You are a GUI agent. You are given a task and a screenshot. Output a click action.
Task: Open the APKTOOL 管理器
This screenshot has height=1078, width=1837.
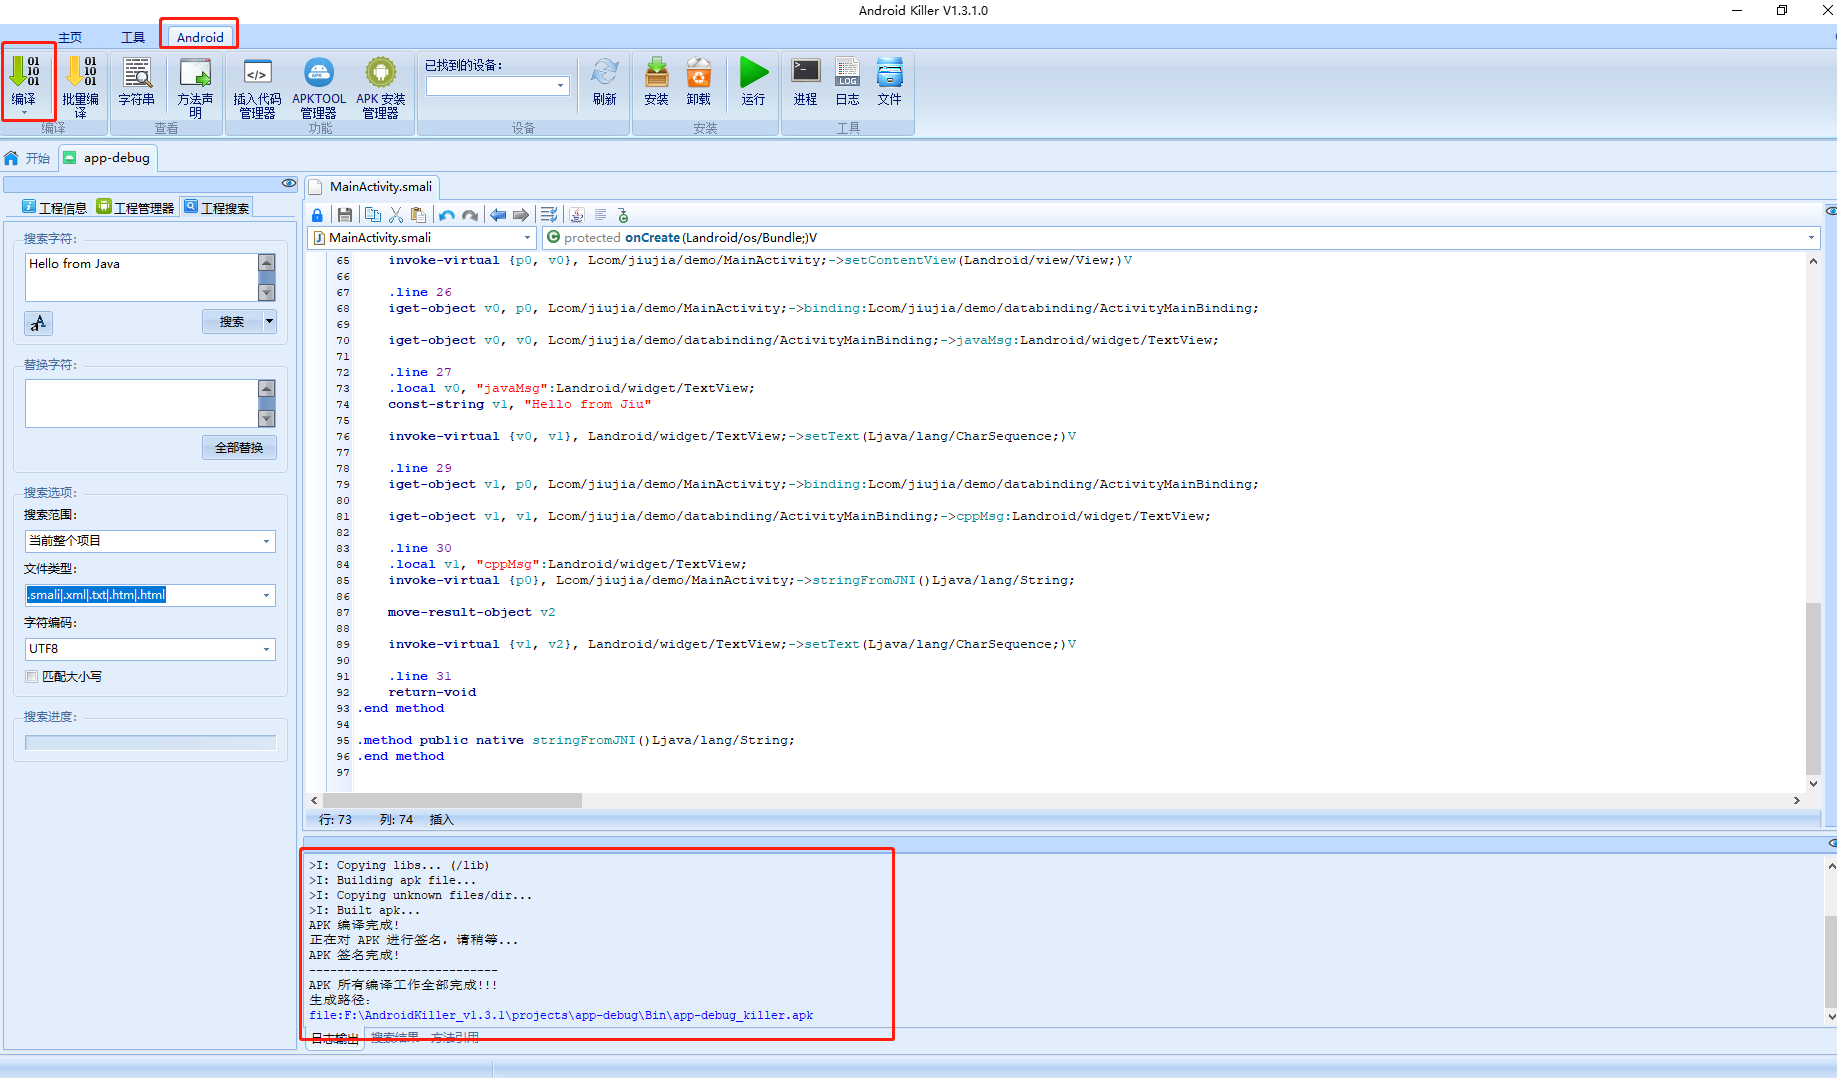(319, 86)
